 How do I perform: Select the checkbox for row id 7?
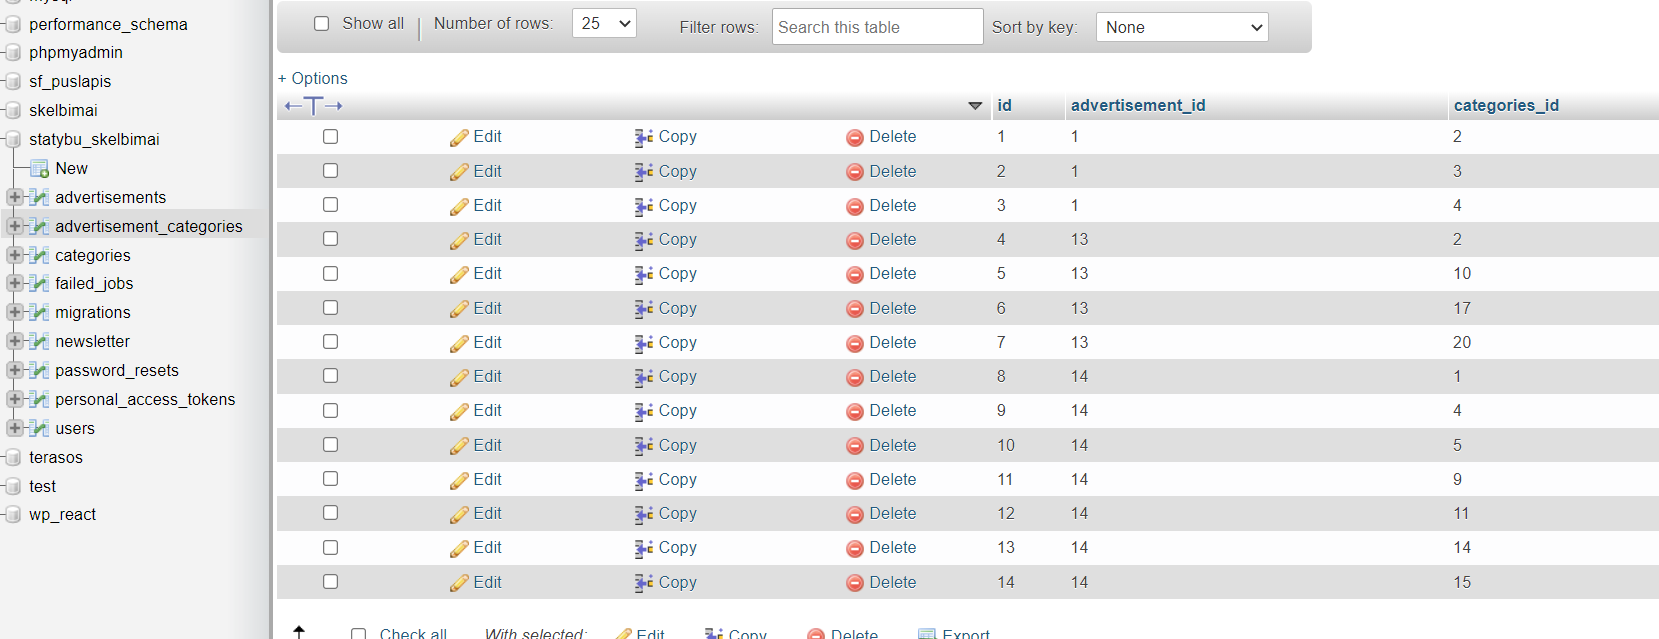coord(331,341)
